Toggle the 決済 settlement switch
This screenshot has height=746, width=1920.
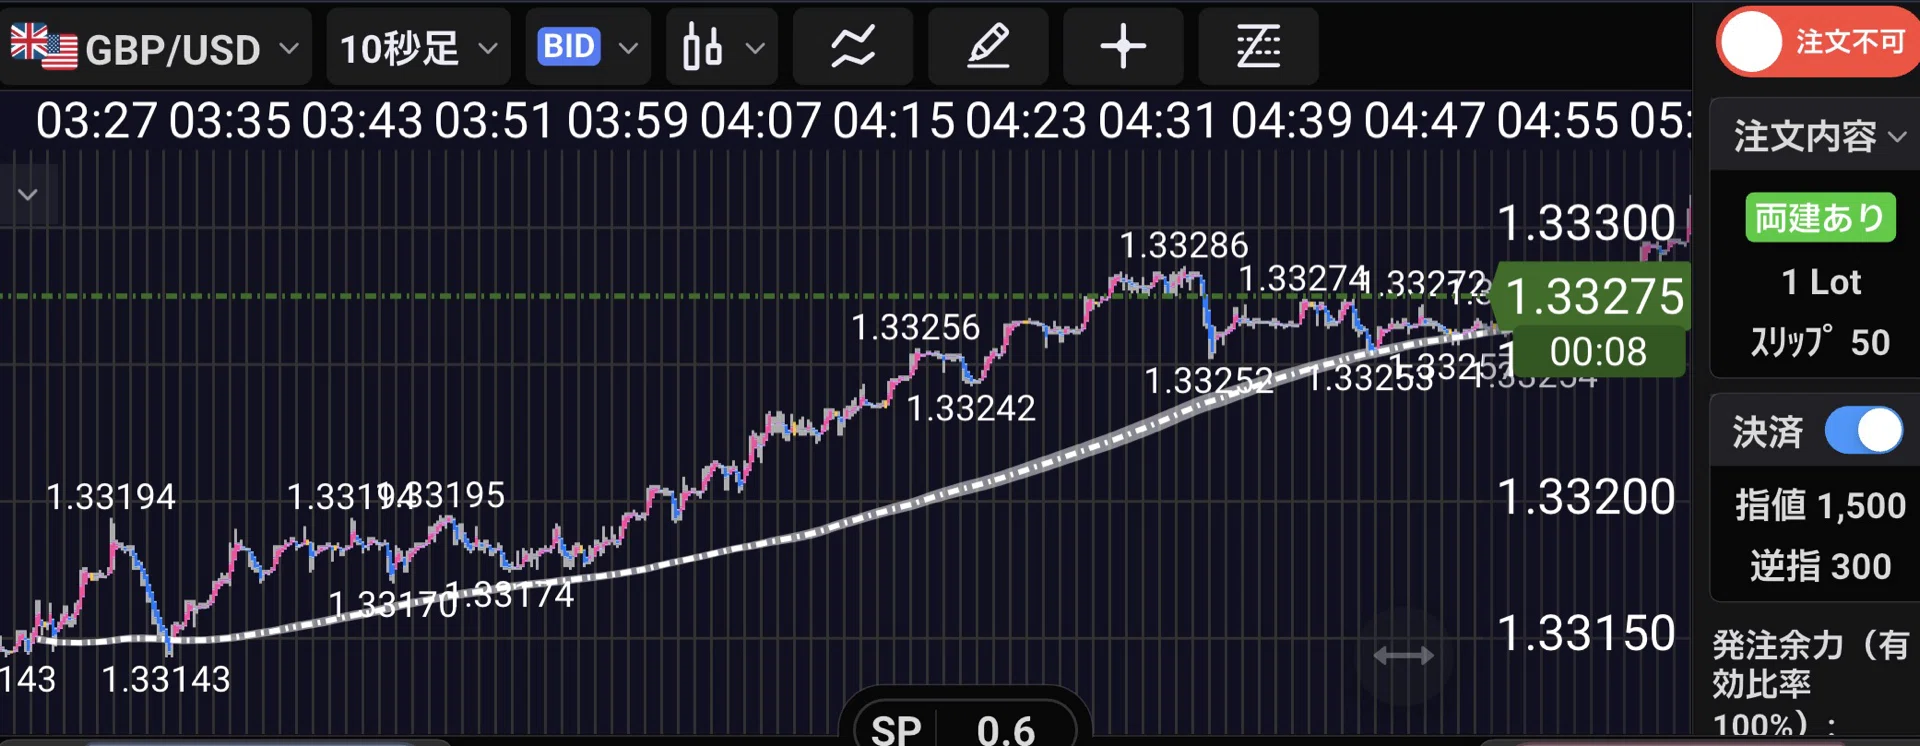1864,431
